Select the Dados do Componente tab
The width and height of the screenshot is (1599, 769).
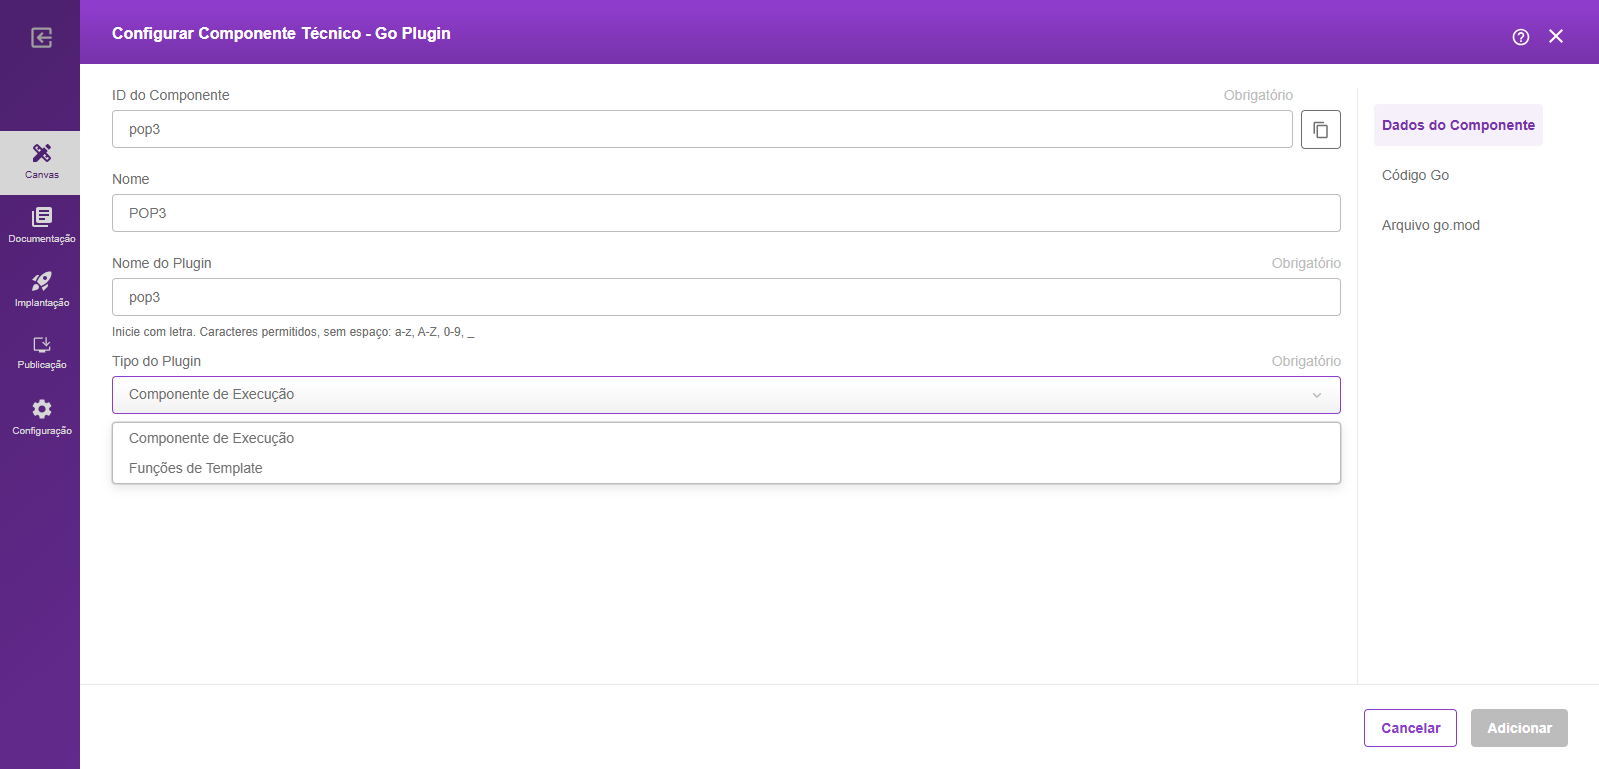click(1457, 125)
